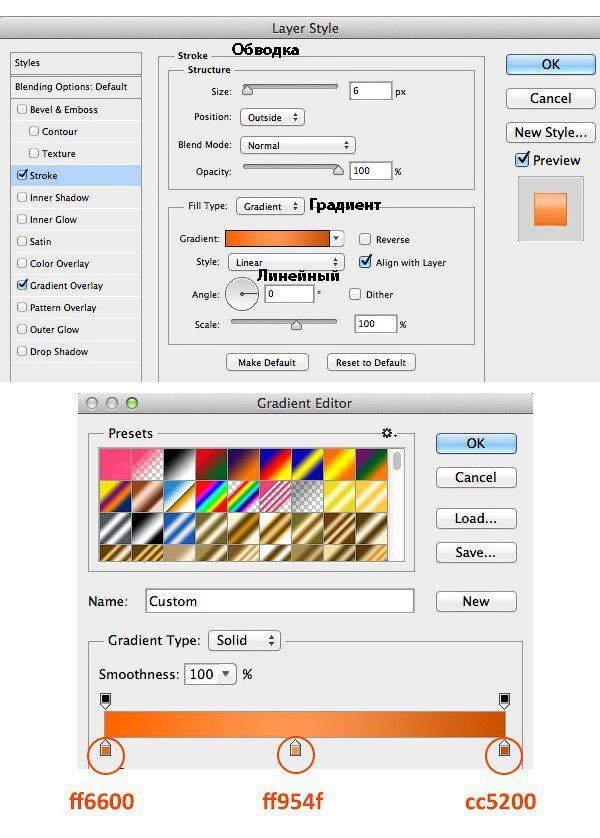Toggle the Preview checkbox
600x838 pixels.
coord(522,159)
